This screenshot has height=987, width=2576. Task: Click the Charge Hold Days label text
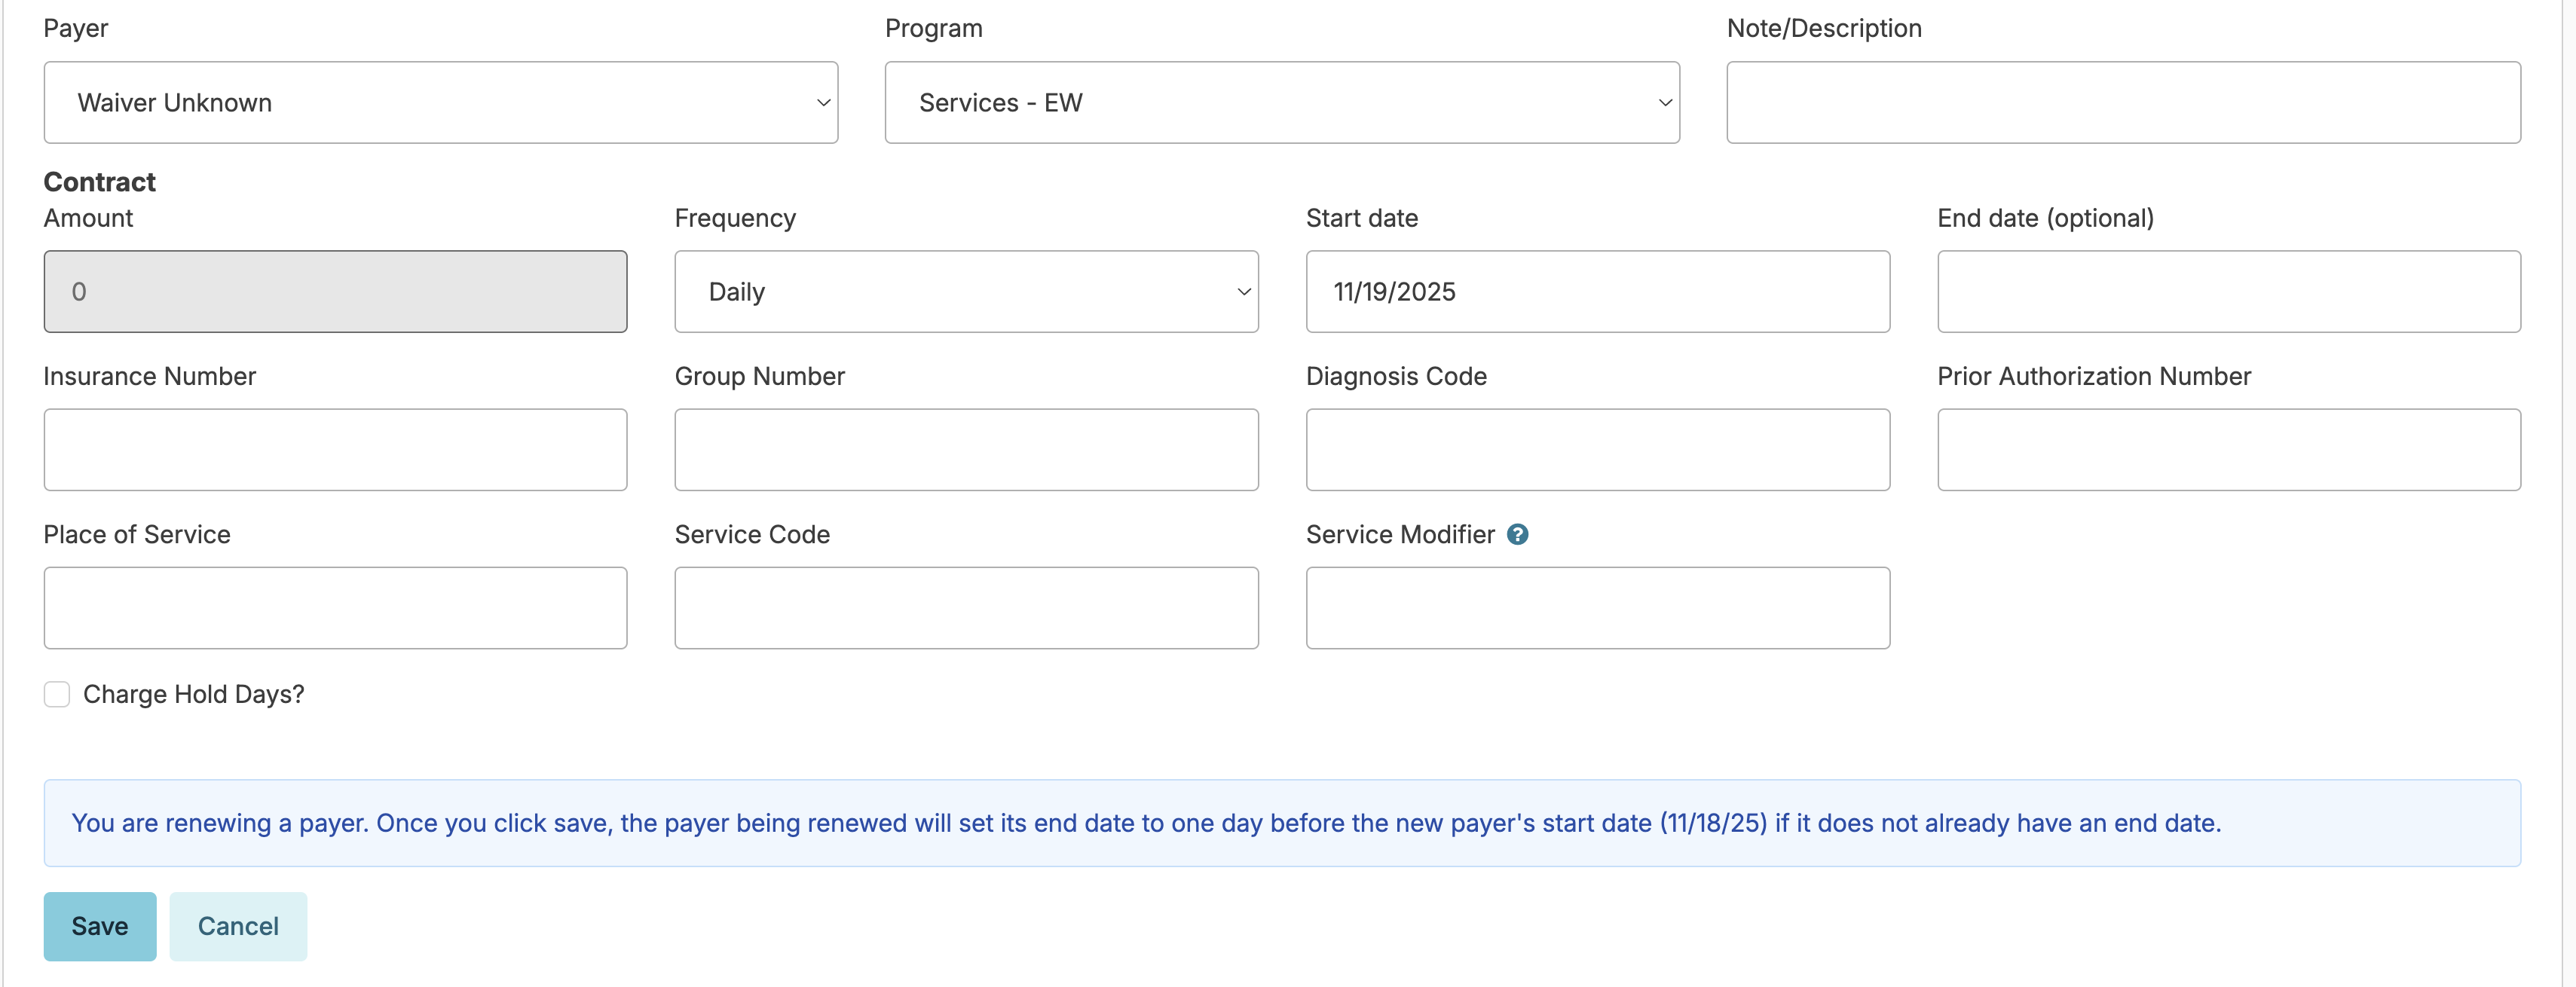pyautogui.click(x=193, y=694)
